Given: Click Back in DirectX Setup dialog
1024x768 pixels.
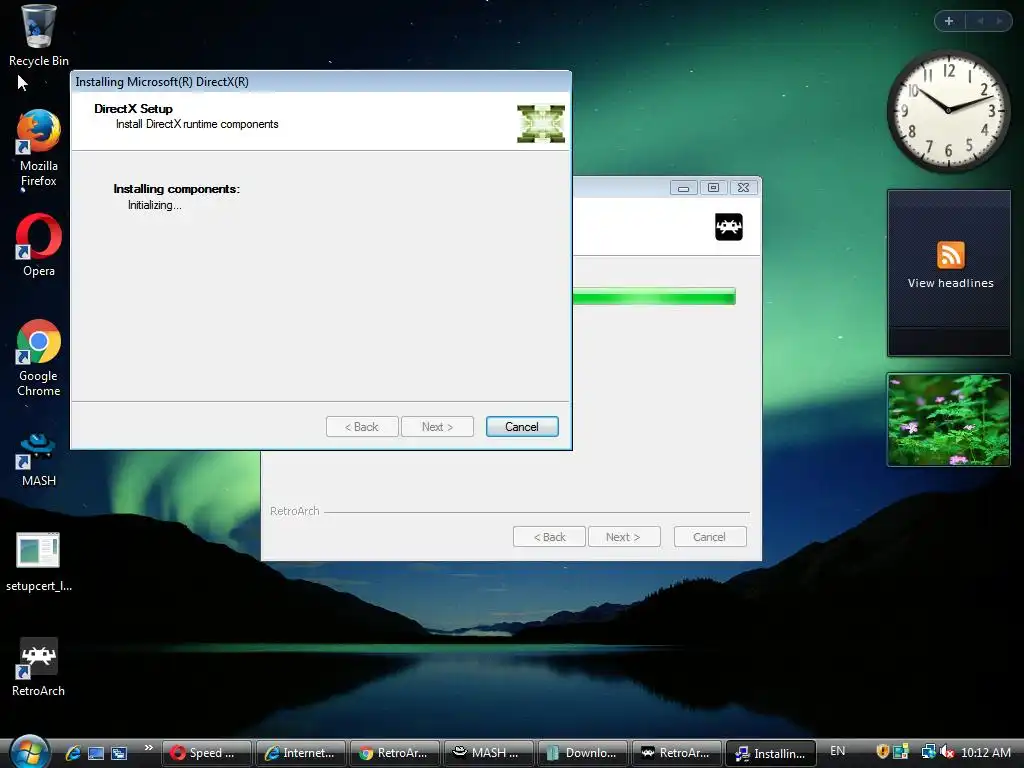Looking at the screenshot, I should pos(362,426).
